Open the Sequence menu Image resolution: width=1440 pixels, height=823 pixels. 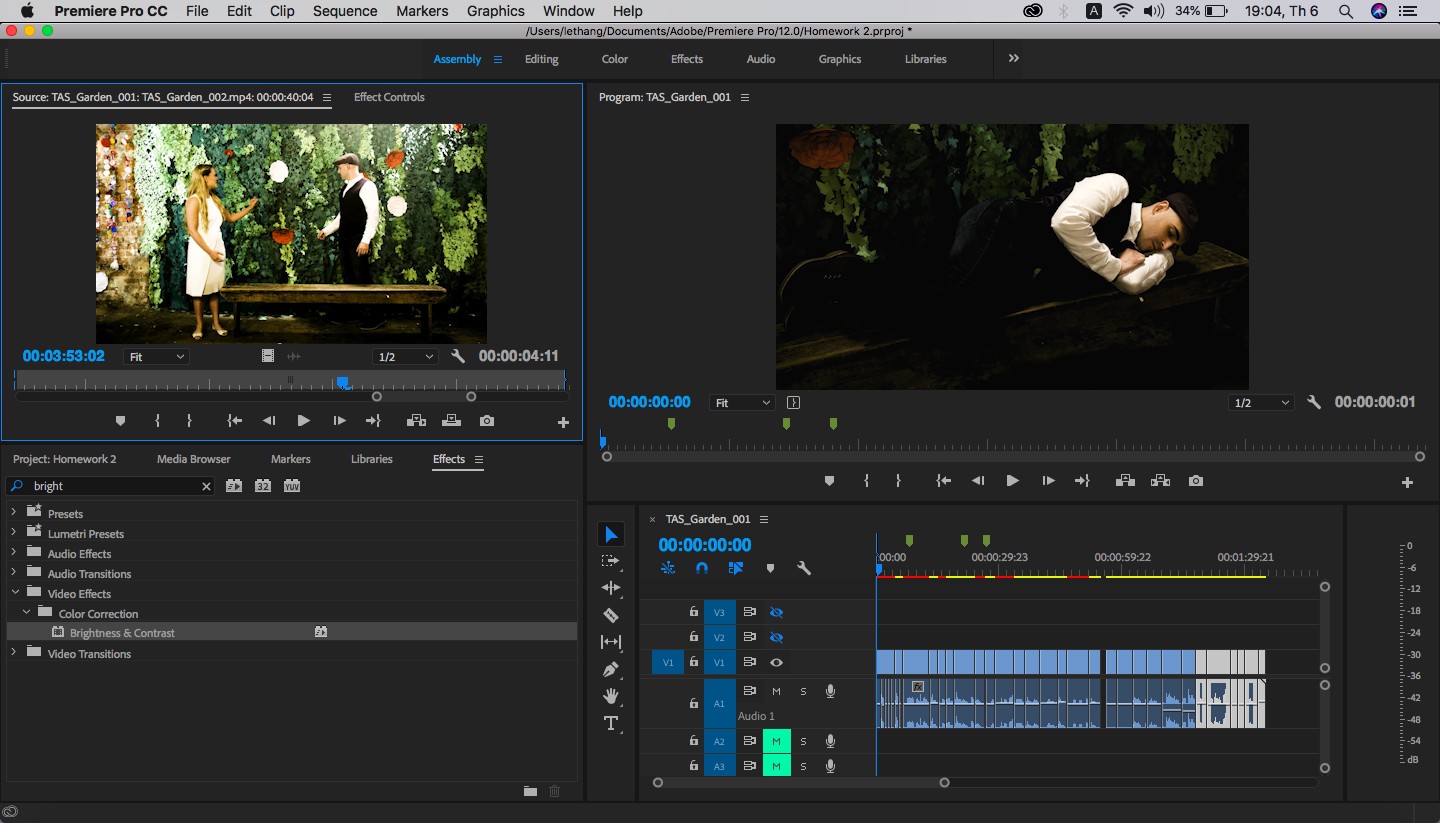(x=345, y=11)
